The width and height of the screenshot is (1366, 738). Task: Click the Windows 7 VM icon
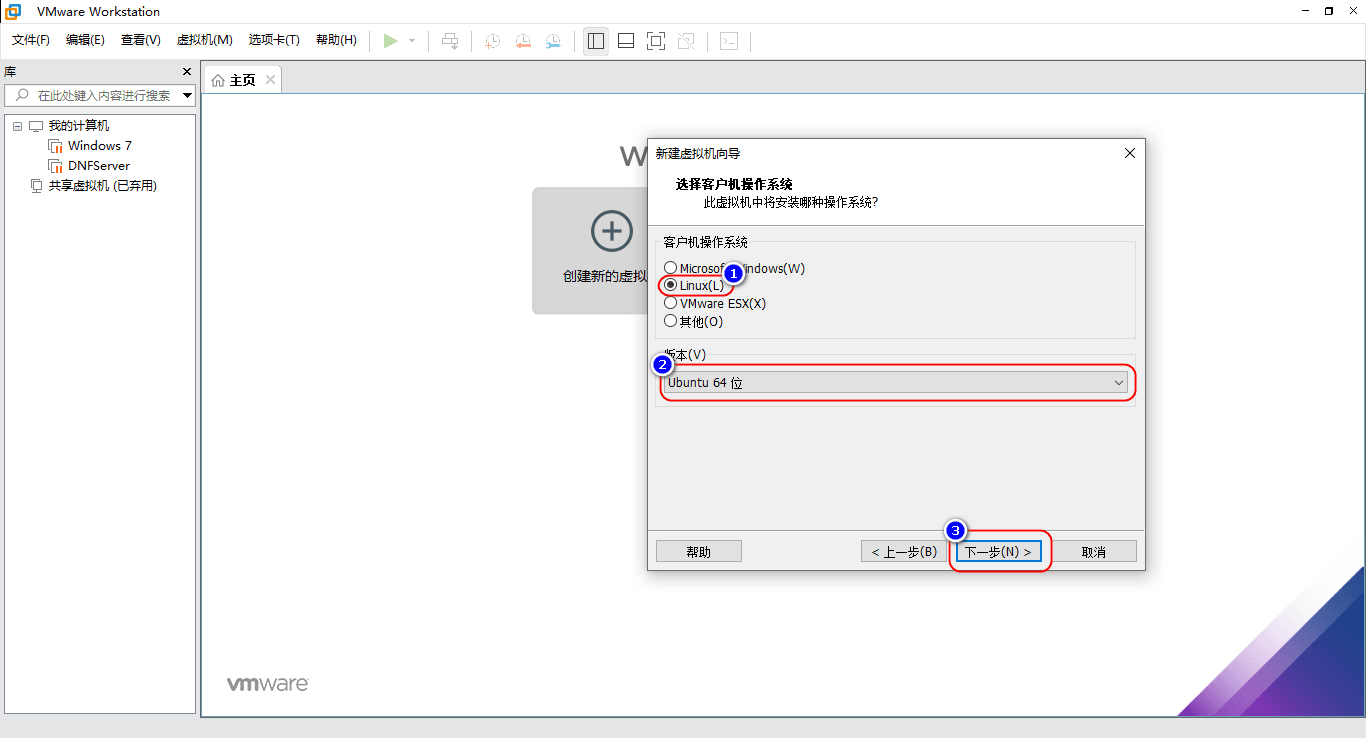[x=55, y=146]
